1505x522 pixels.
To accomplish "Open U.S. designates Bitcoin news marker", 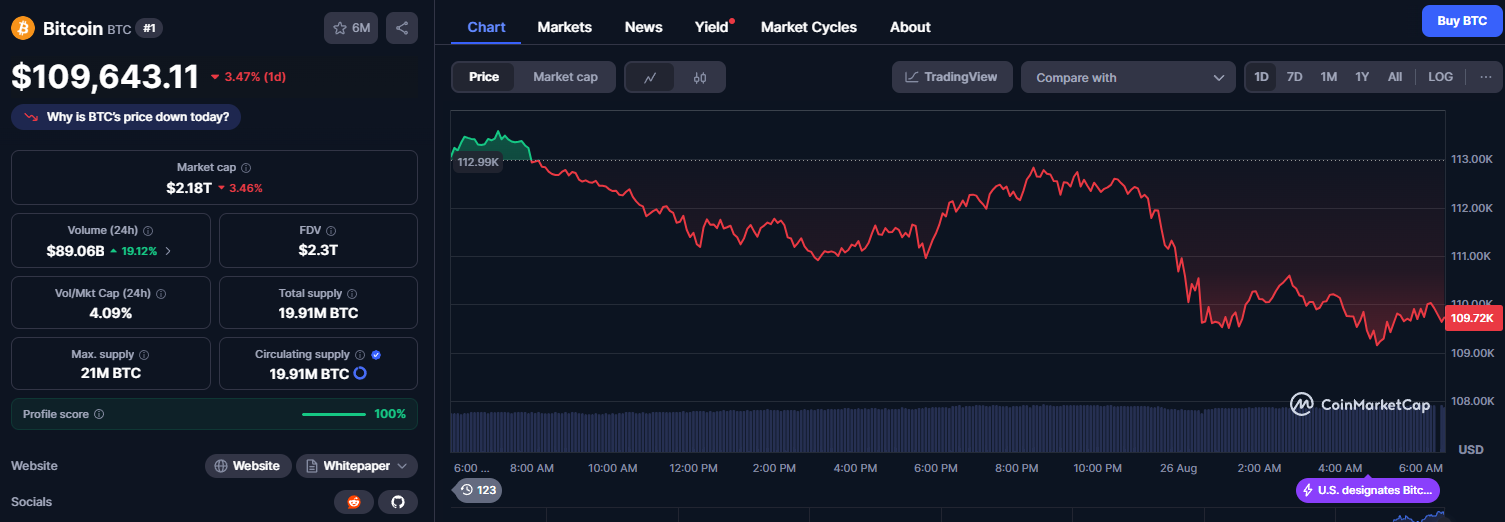I will 1367,490.
